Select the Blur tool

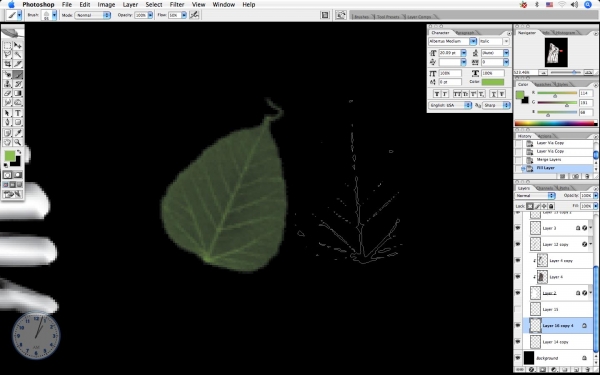pyautogui.click(x=7, y=102)
